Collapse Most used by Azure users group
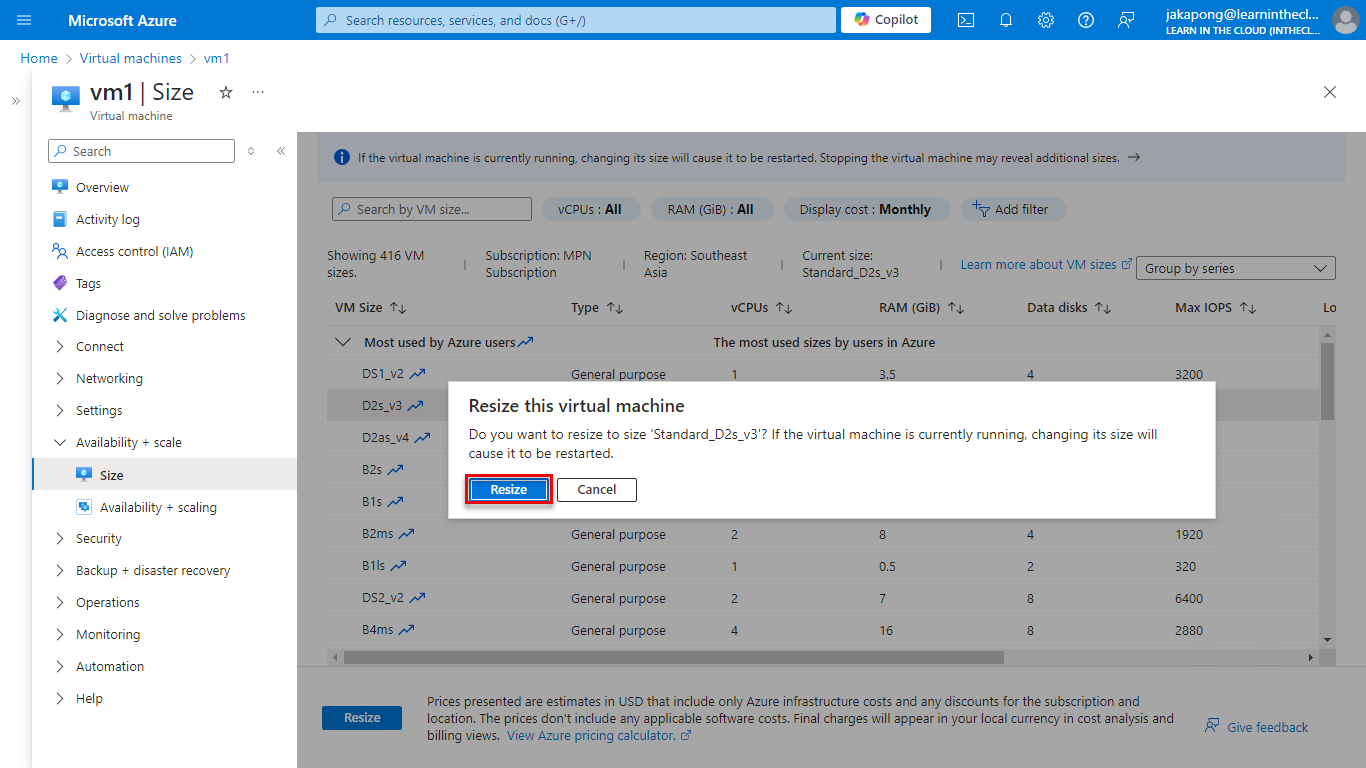Screen dimensions: 1366x768 [343, 342]
